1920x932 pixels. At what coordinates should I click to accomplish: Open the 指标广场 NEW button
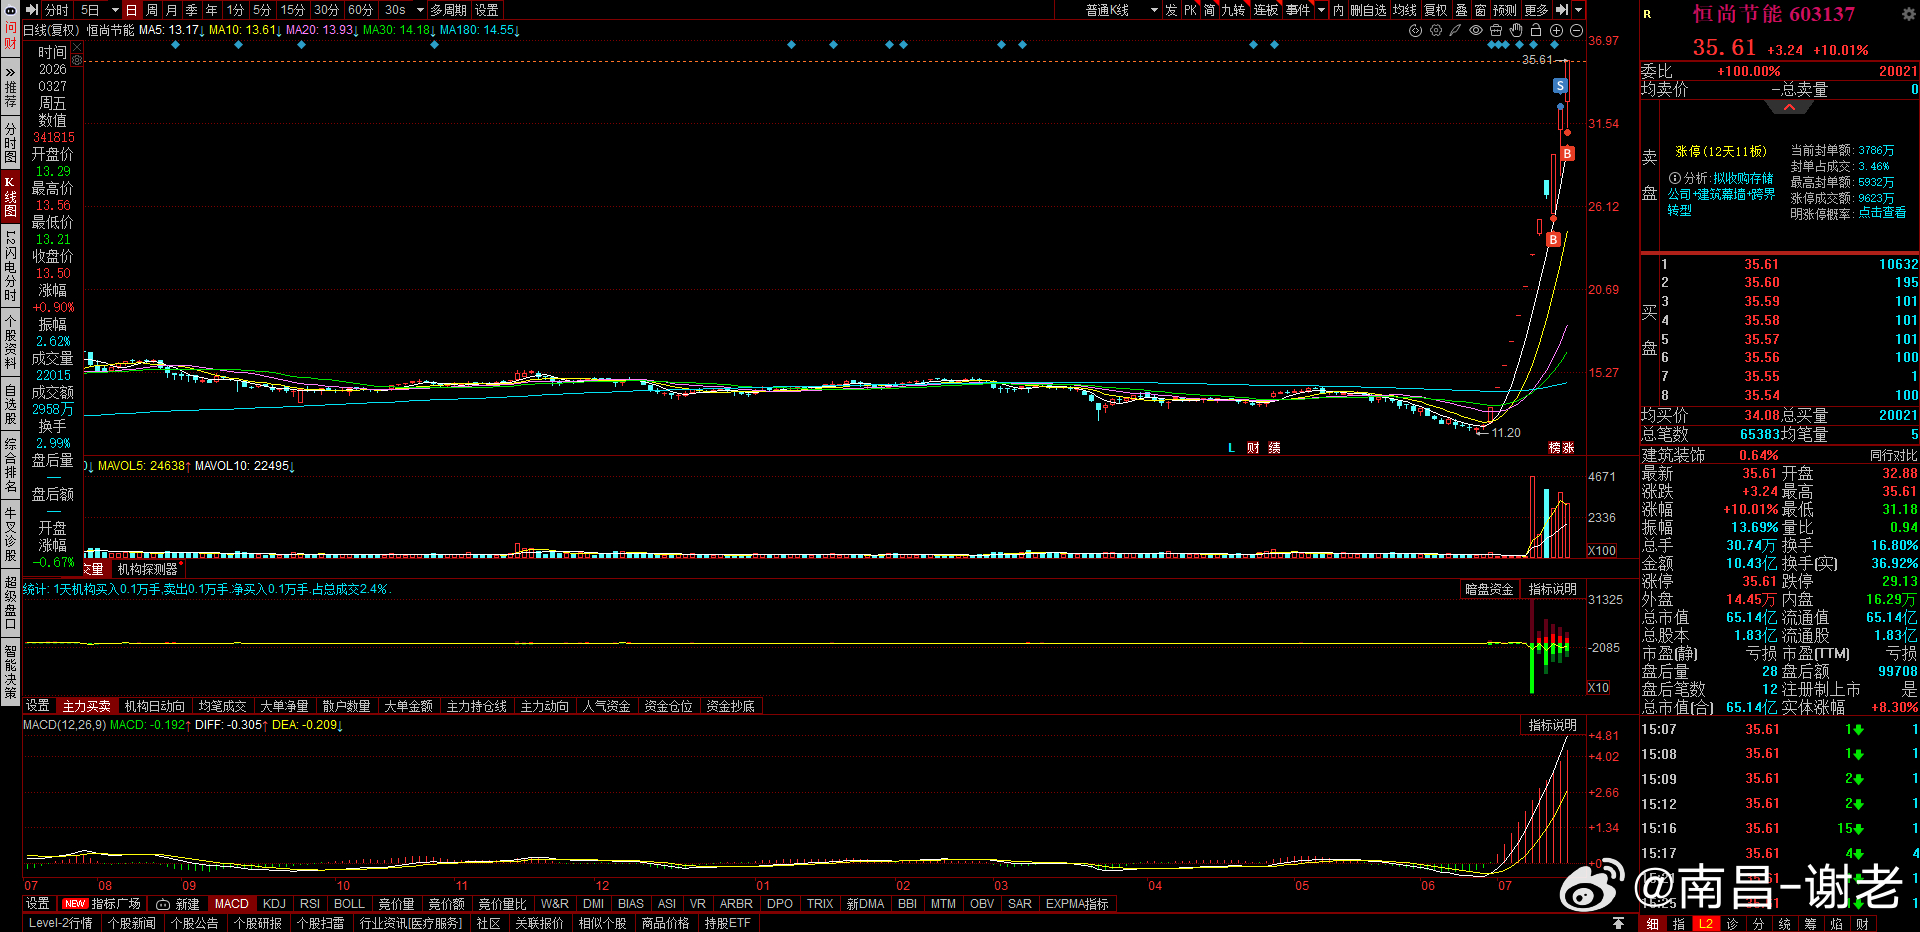(102, 904)
